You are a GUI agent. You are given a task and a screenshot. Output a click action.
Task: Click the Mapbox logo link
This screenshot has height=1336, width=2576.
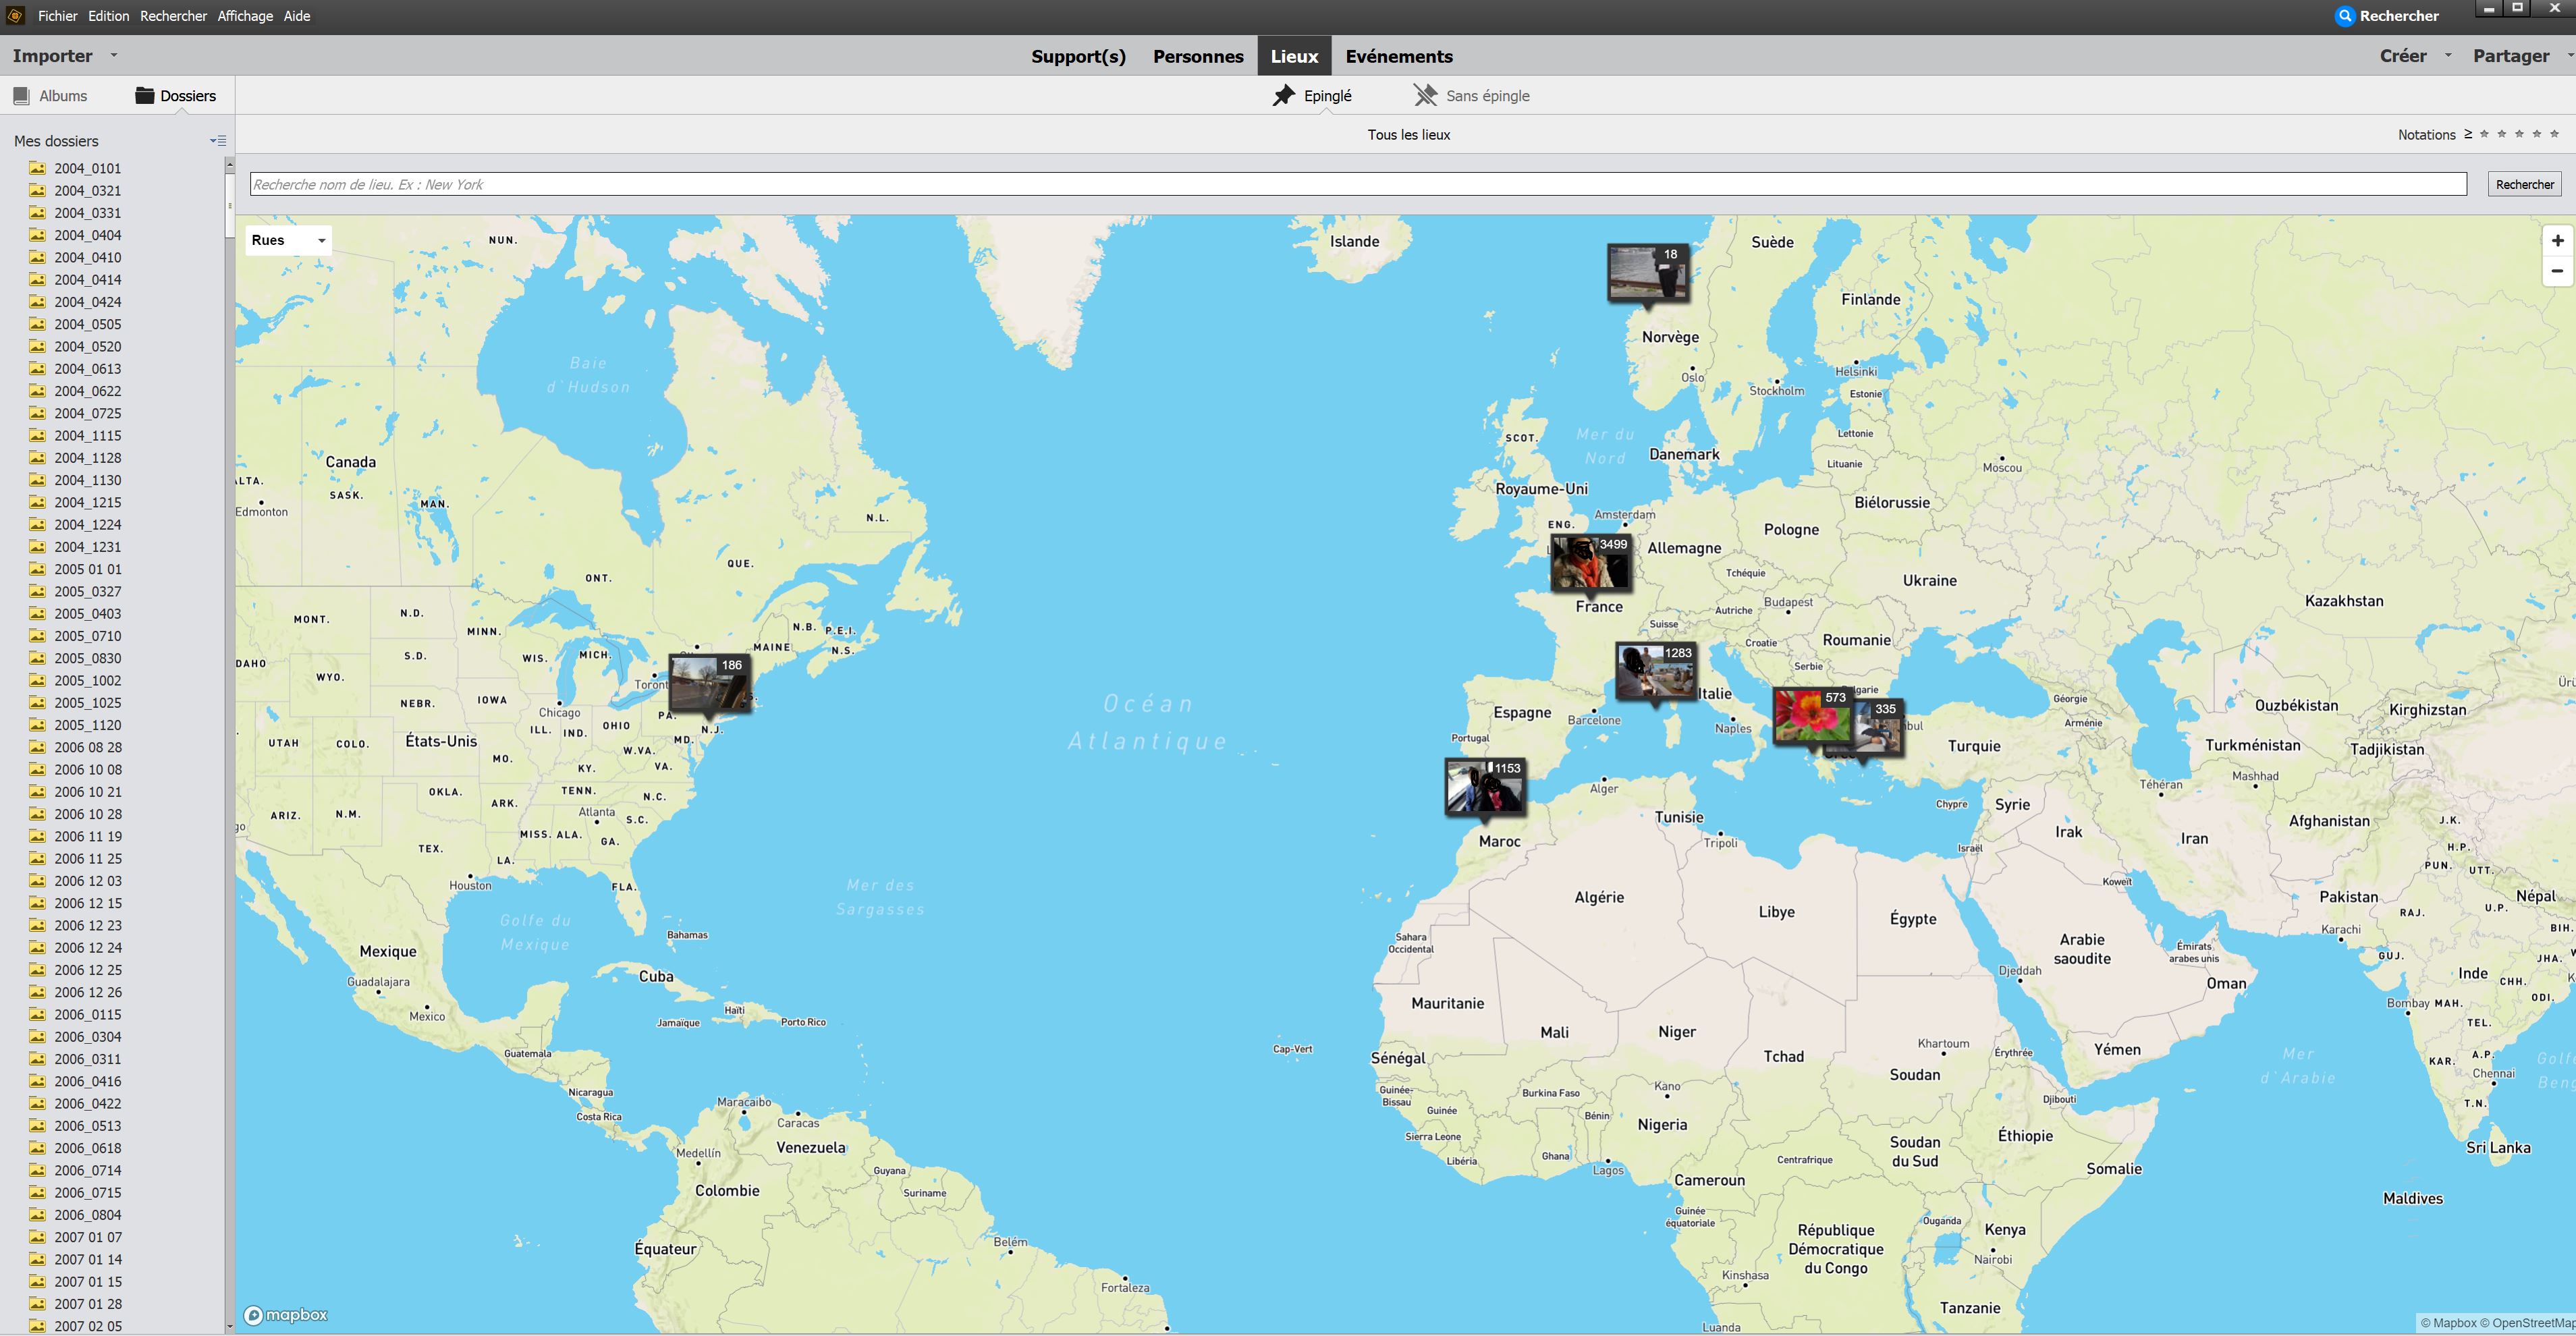pyautogui.click(x=286, y=1315)
